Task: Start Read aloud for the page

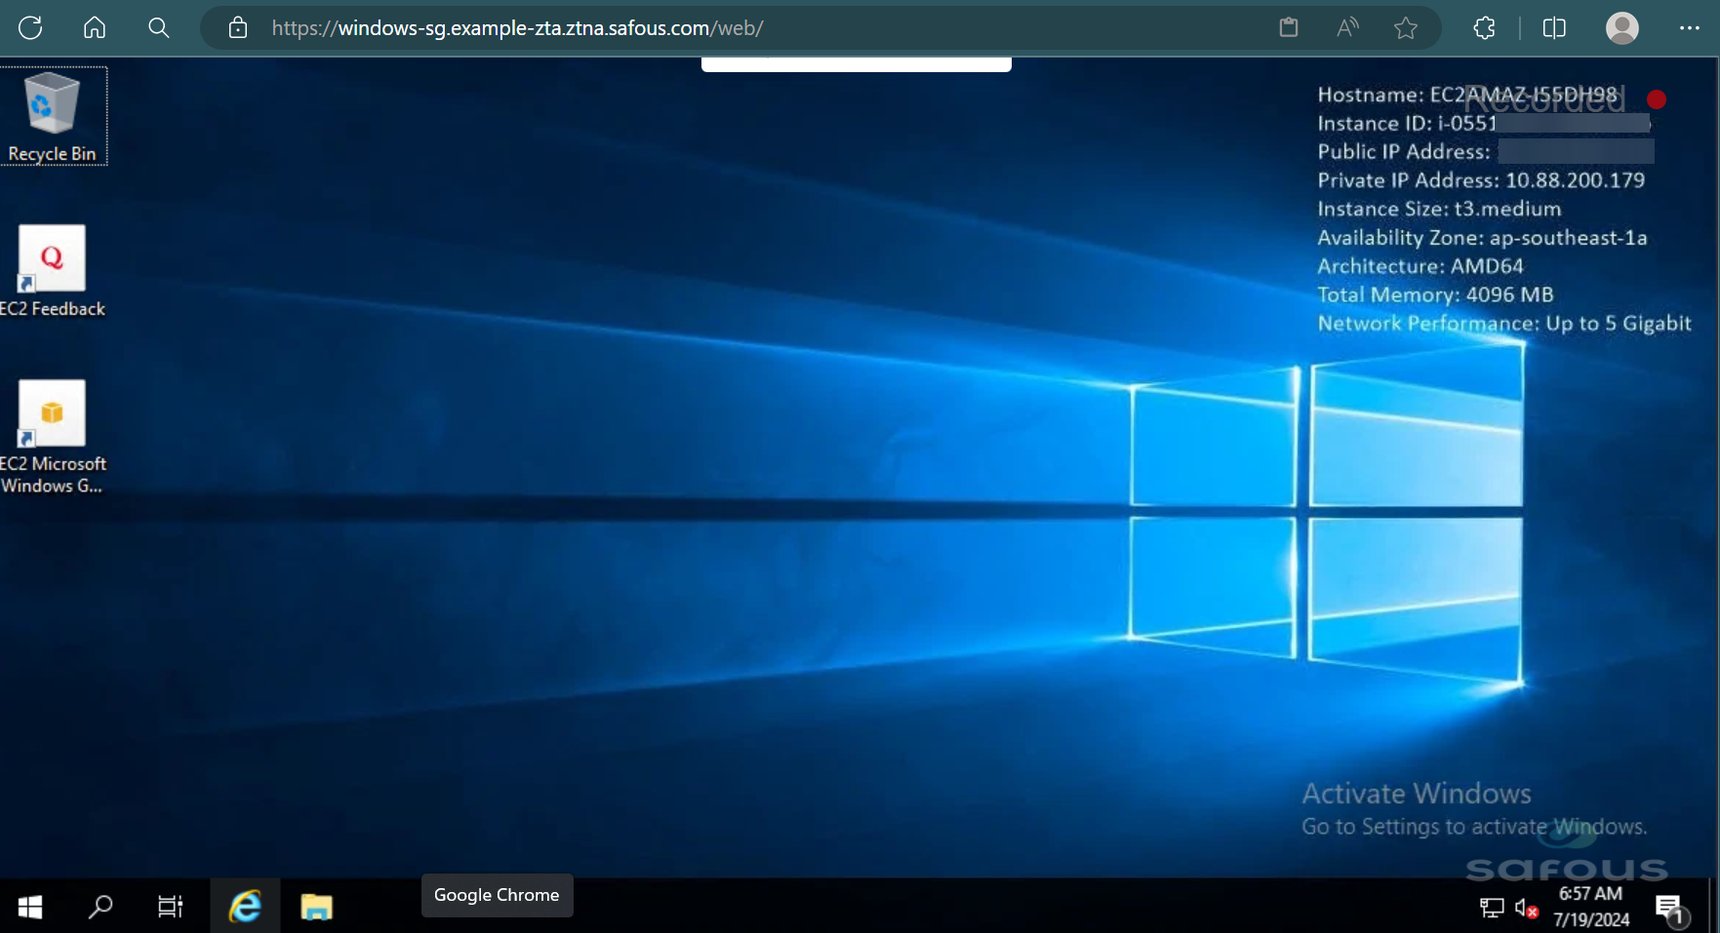Action: point(1346,27)
